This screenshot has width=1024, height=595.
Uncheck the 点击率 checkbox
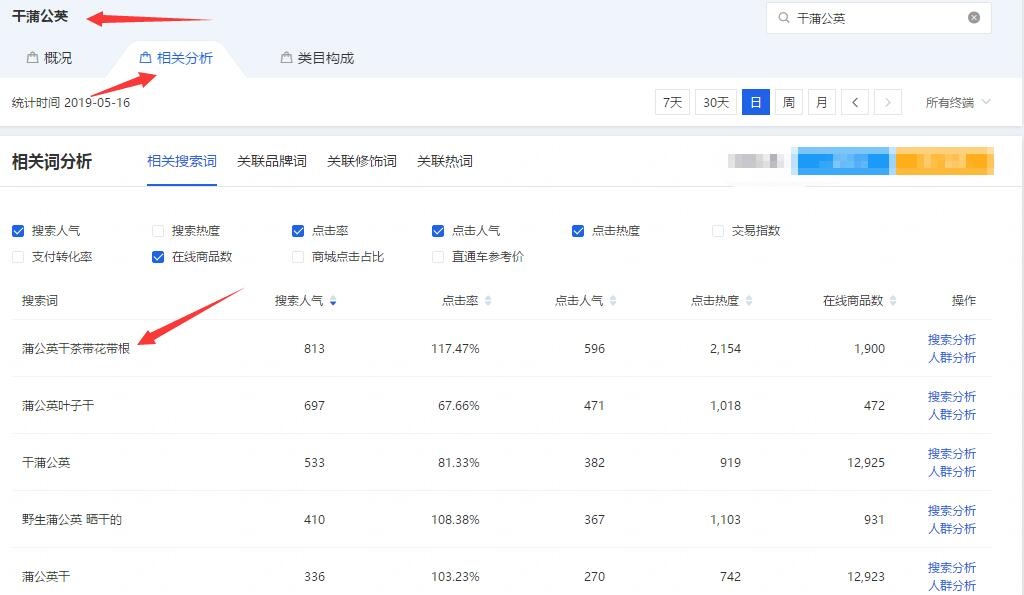[298, 231]
